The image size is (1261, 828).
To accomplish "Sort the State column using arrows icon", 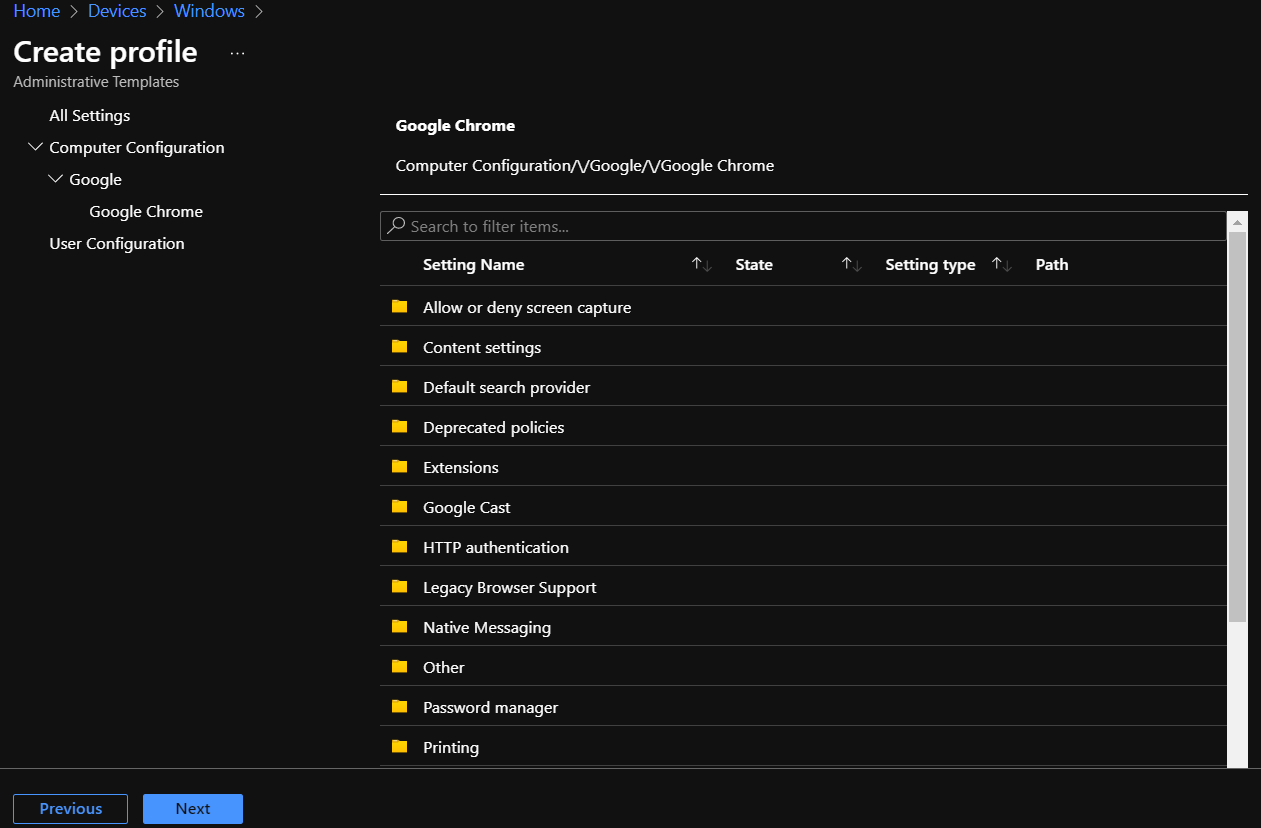I will [x=852, y=265].
